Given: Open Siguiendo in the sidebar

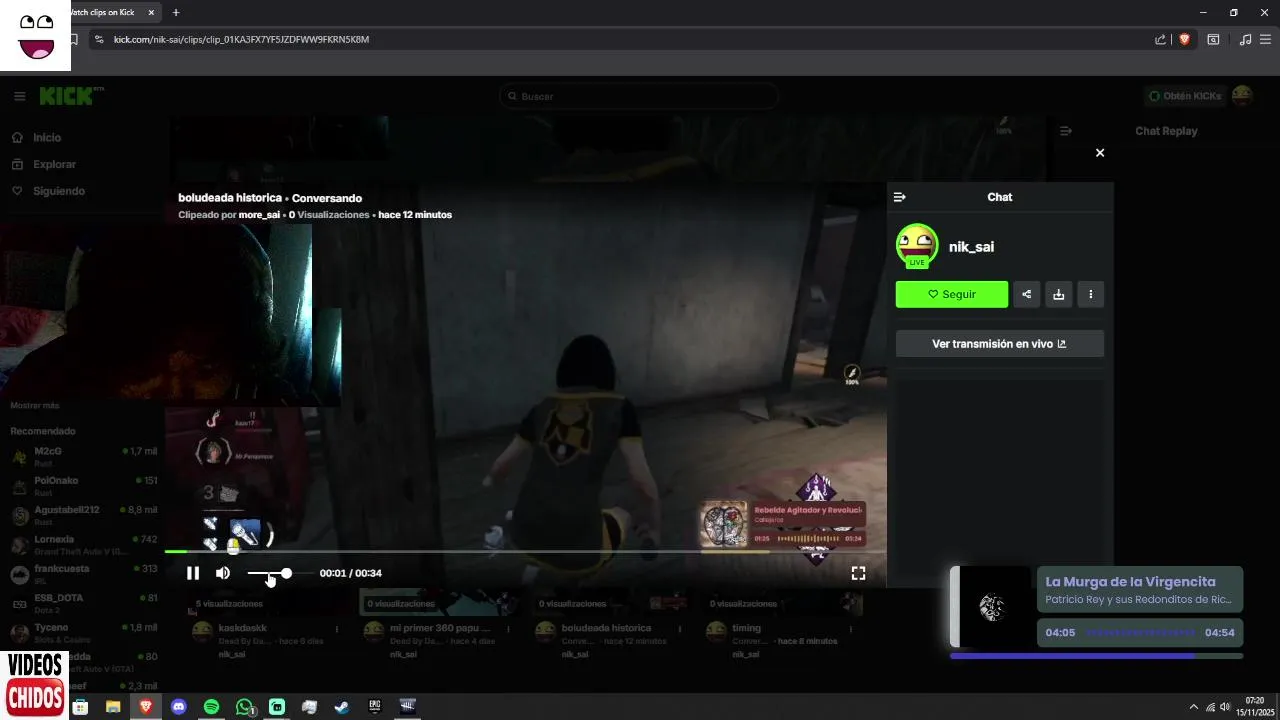Looking at the screenshot, I should pos(59,191).
